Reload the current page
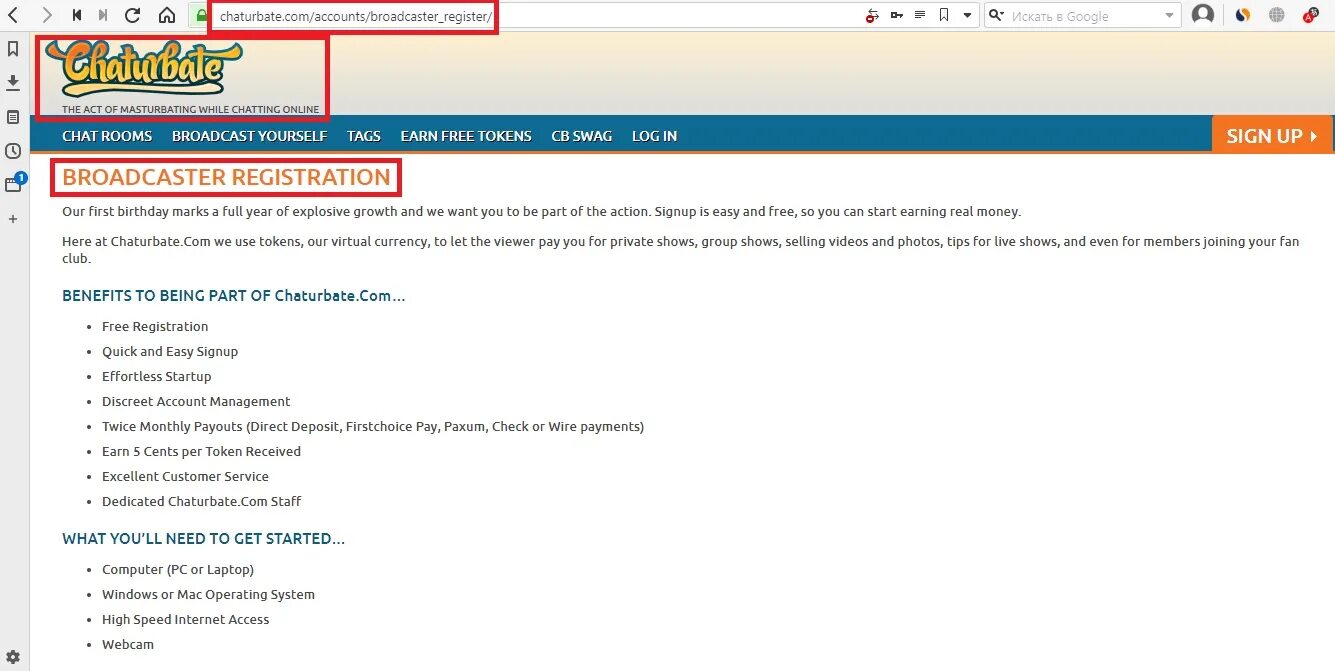The height and width of the screenshot is (671, 1335). [132, 15]
